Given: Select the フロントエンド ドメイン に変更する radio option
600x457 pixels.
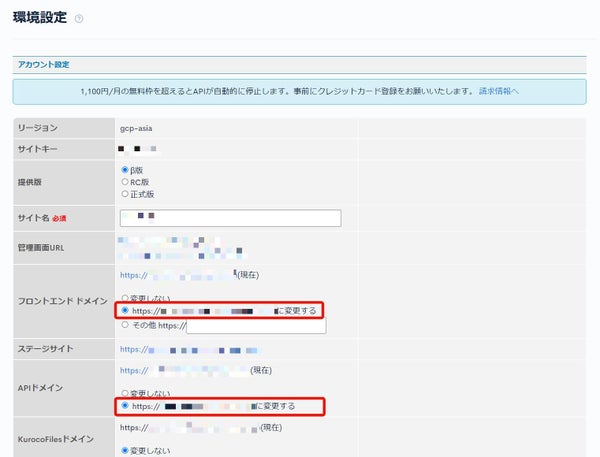Looking at the screenshot, I should 125,310.
